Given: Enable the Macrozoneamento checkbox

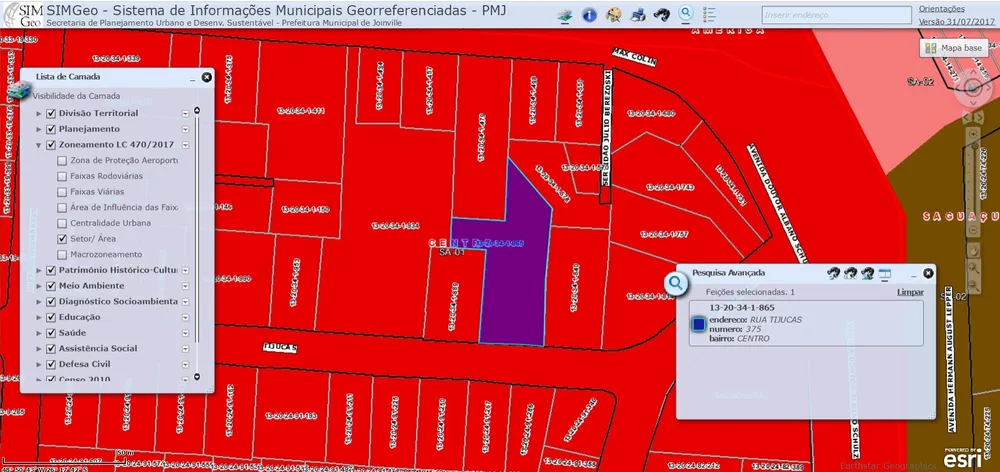Looking at the screenshot, I should (62, 254).
